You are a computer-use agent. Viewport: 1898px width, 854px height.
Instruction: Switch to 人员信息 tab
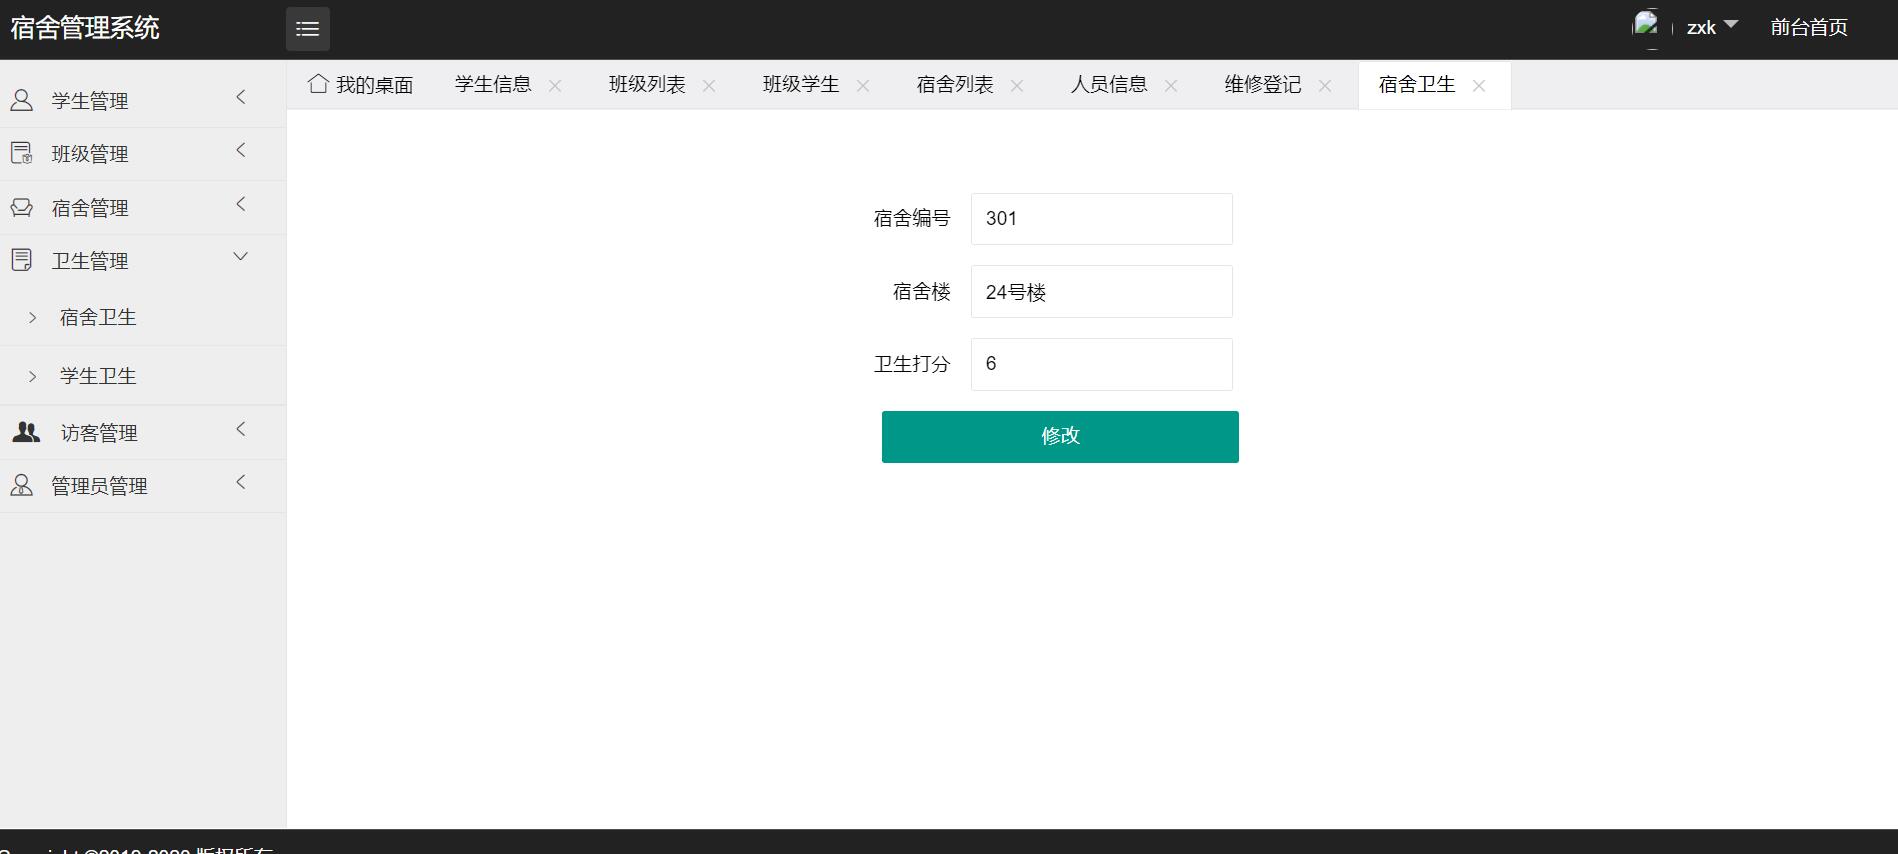(1109, 85)
